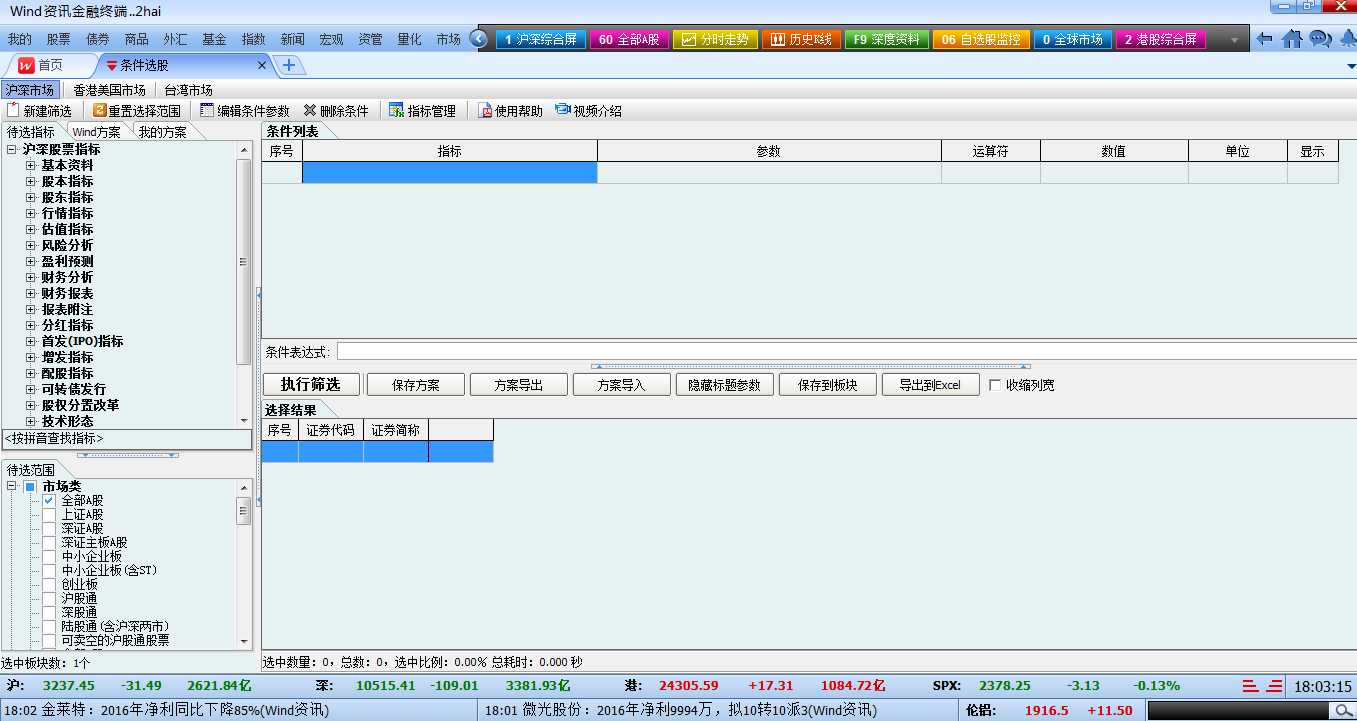Switch to the 香港美国市场 tab
This screenshot has height=721, width=1357.
click(x=110, y=90)
